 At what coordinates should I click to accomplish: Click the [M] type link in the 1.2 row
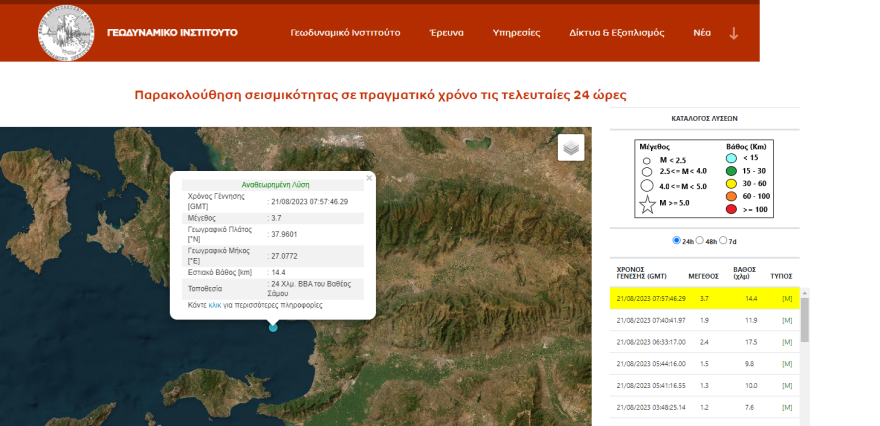pyautogui.click(x=787, y=407)
